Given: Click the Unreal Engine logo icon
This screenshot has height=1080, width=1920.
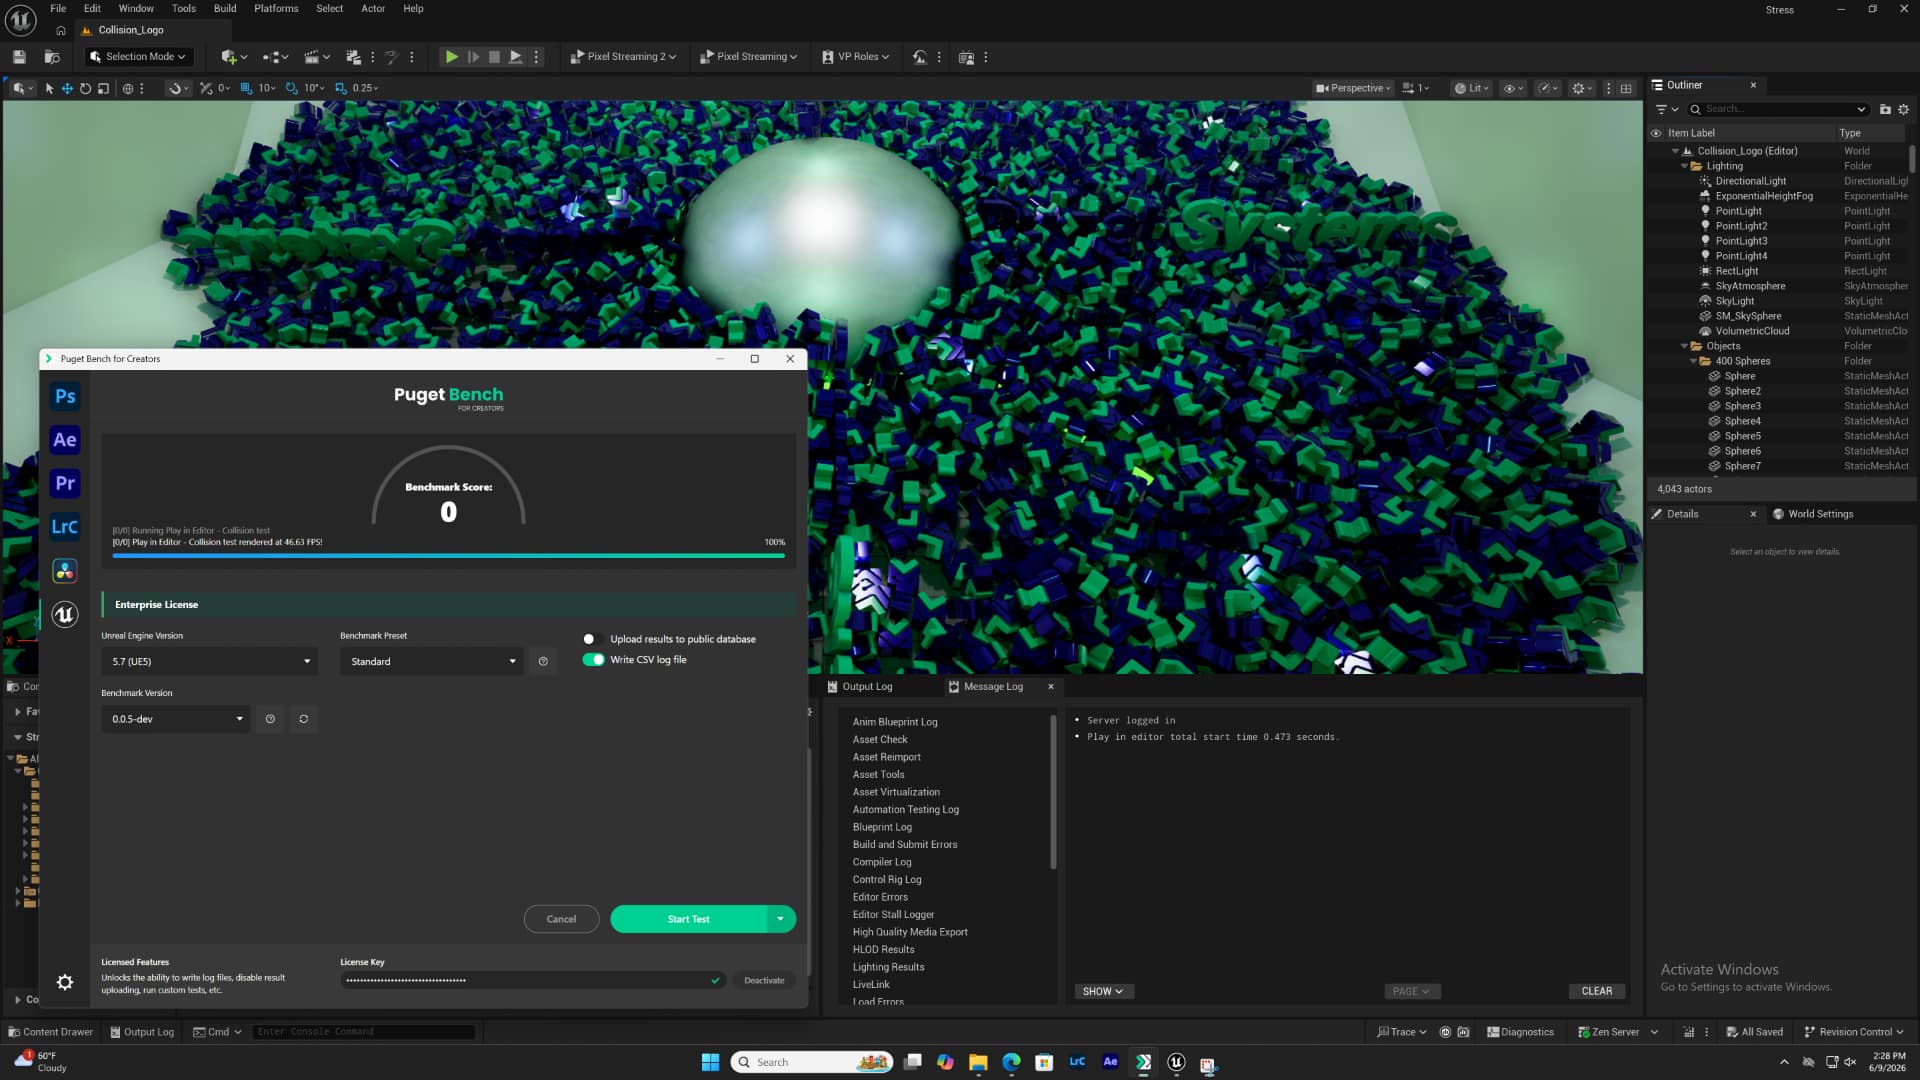Looking at the screenshot, I should pyautogui.click(x=20, y=19).
